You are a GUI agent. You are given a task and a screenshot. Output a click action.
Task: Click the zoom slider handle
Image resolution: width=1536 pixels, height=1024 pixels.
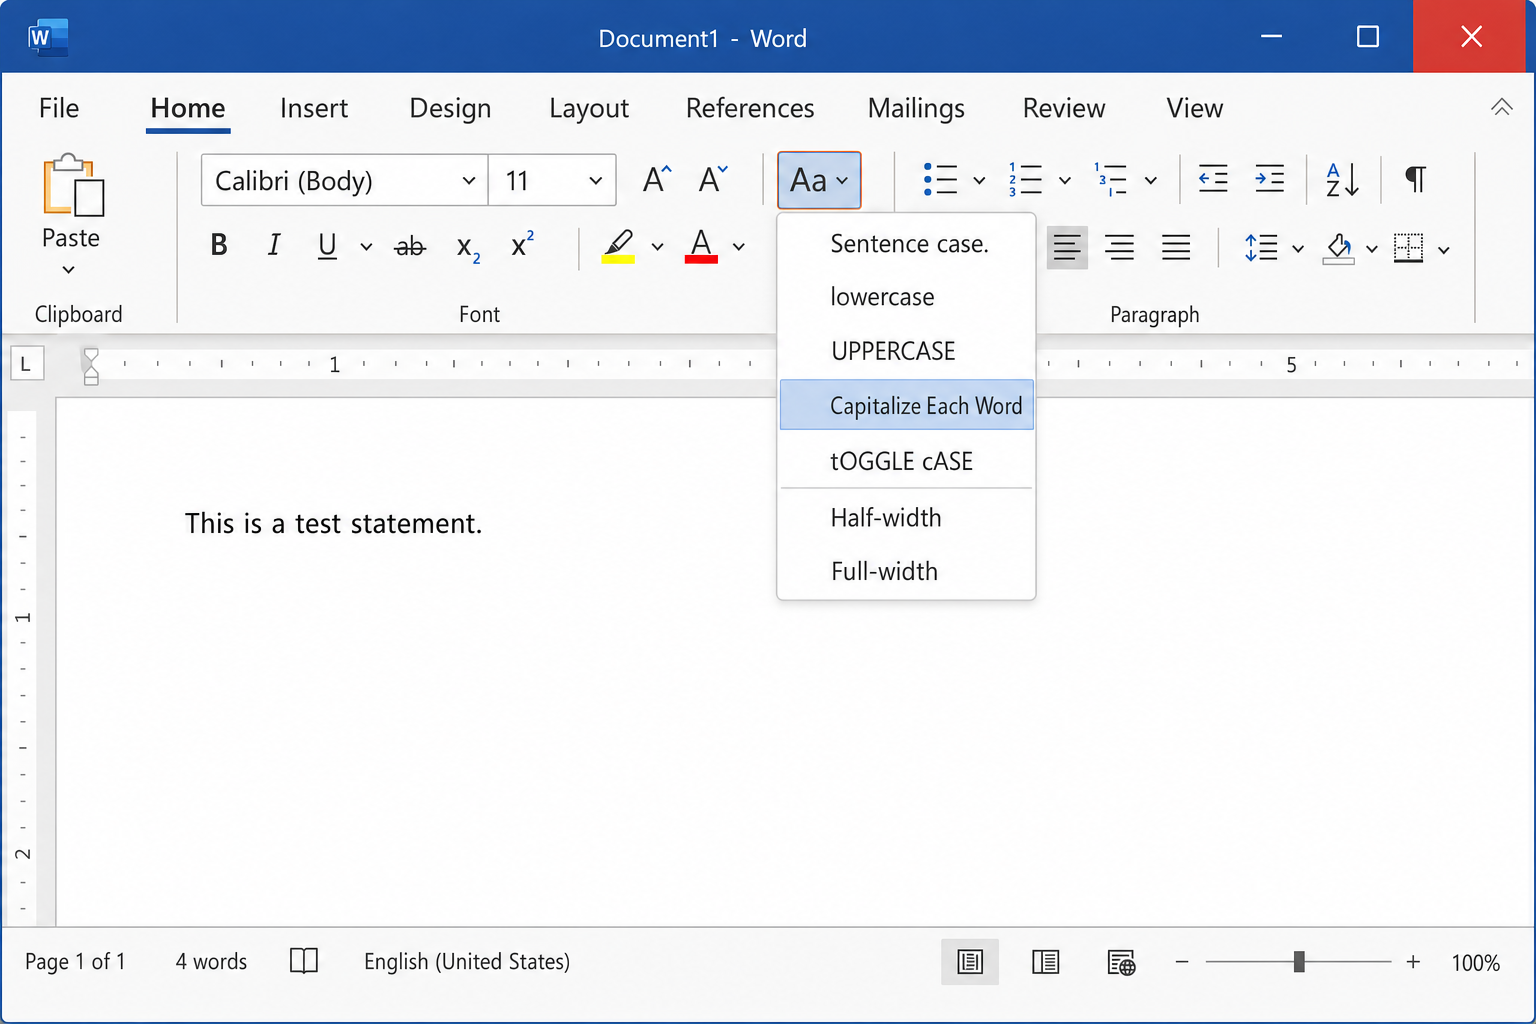[1299, 962]
